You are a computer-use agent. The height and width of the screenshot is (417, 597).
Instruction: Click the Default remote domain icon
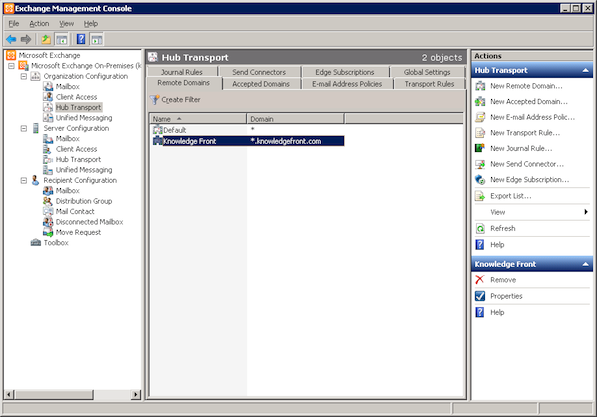click(158, 130)
